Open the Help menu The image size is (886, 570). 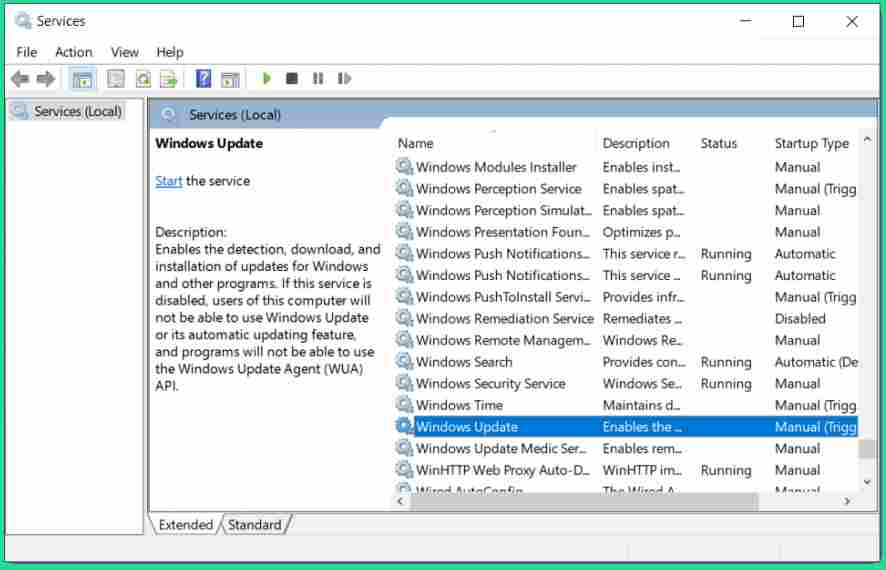[170, 53]
